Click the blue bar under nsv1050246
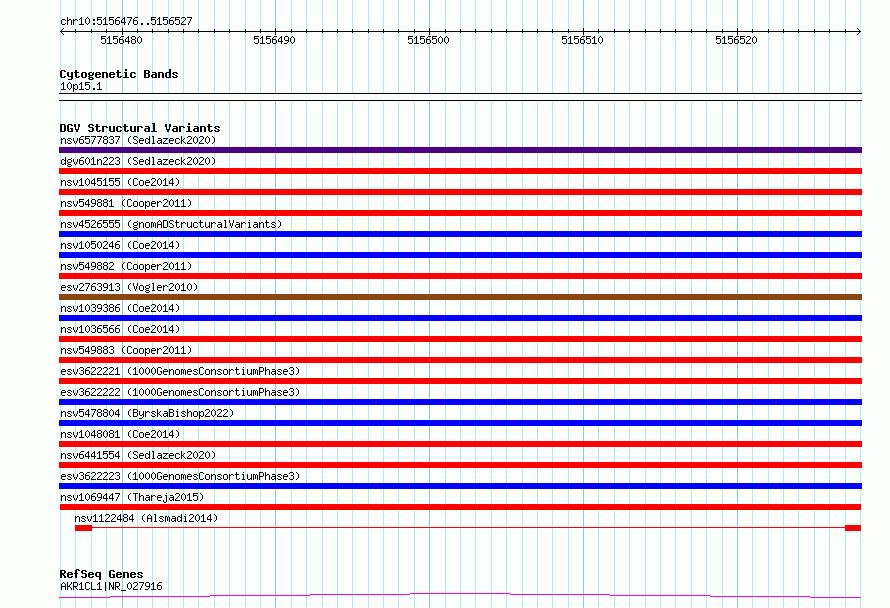Viewport: 890px width, 608px height. pos(460,255)
